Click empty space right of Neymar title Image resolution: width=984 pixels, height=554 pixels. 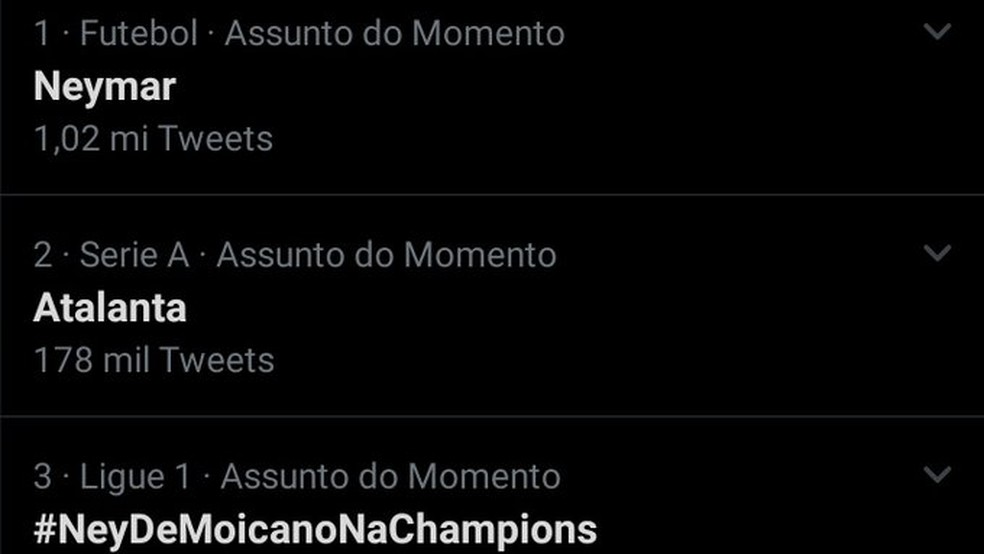coord(550,87)
